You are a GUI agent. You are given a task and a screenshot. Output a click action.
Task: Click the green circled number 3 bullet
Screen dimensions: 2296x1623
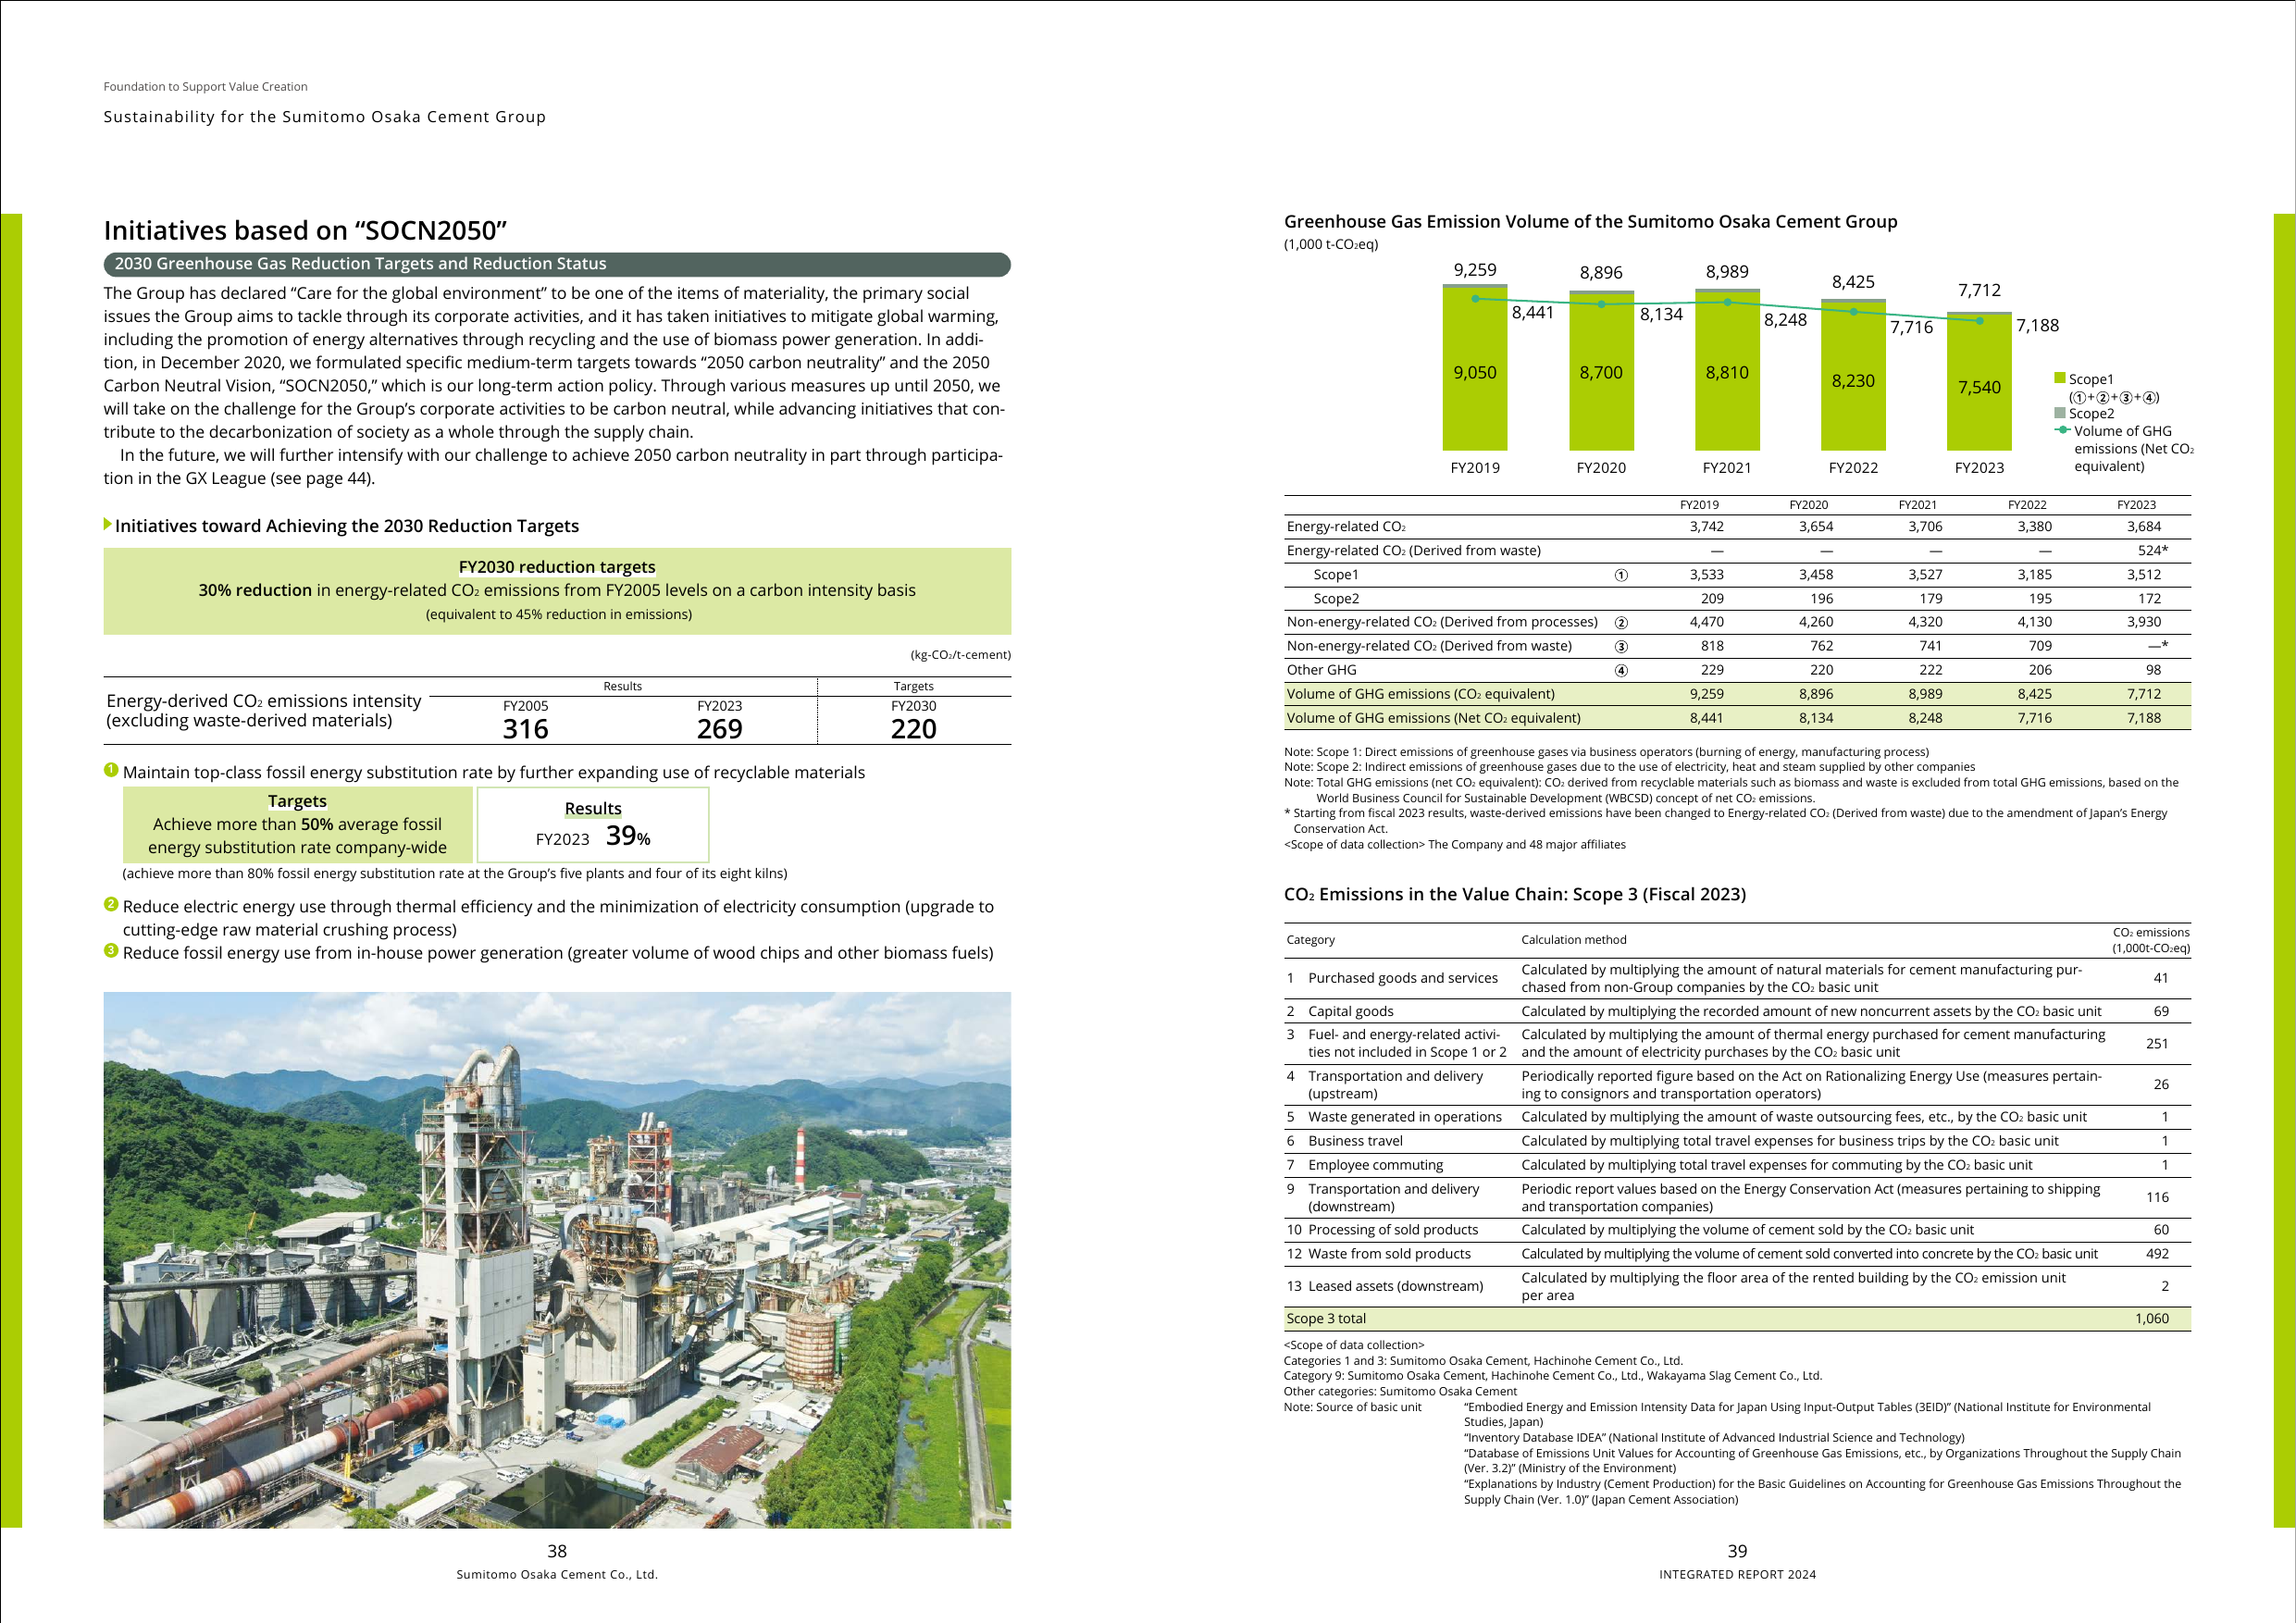[x=111, y=950]
